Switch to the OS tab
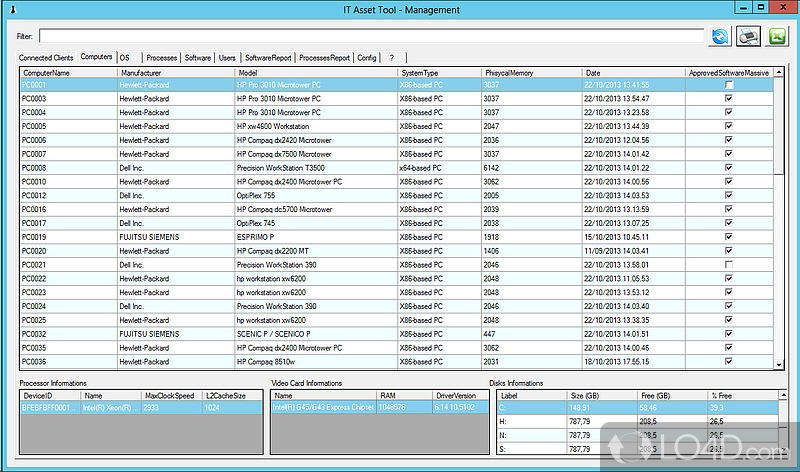This screenshot has width=800, height=472. [125, 58]
